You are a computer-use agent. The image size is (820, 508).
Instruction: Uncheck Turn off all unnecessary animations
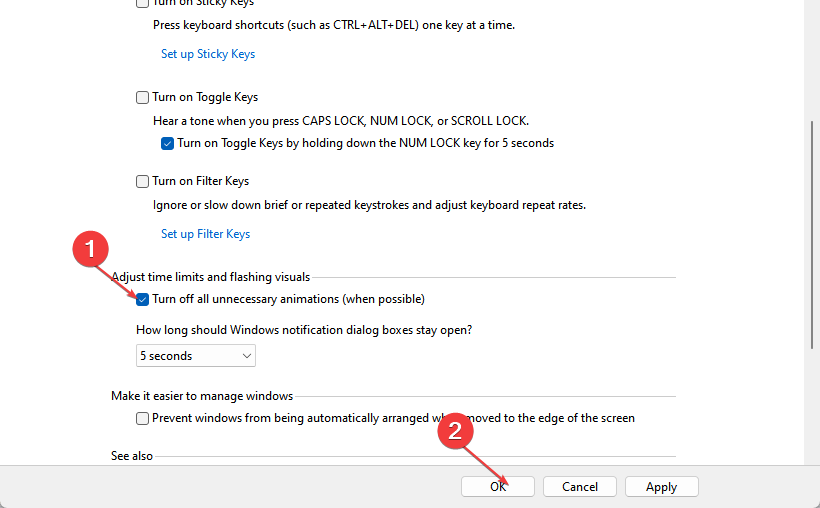pos(143,299)
